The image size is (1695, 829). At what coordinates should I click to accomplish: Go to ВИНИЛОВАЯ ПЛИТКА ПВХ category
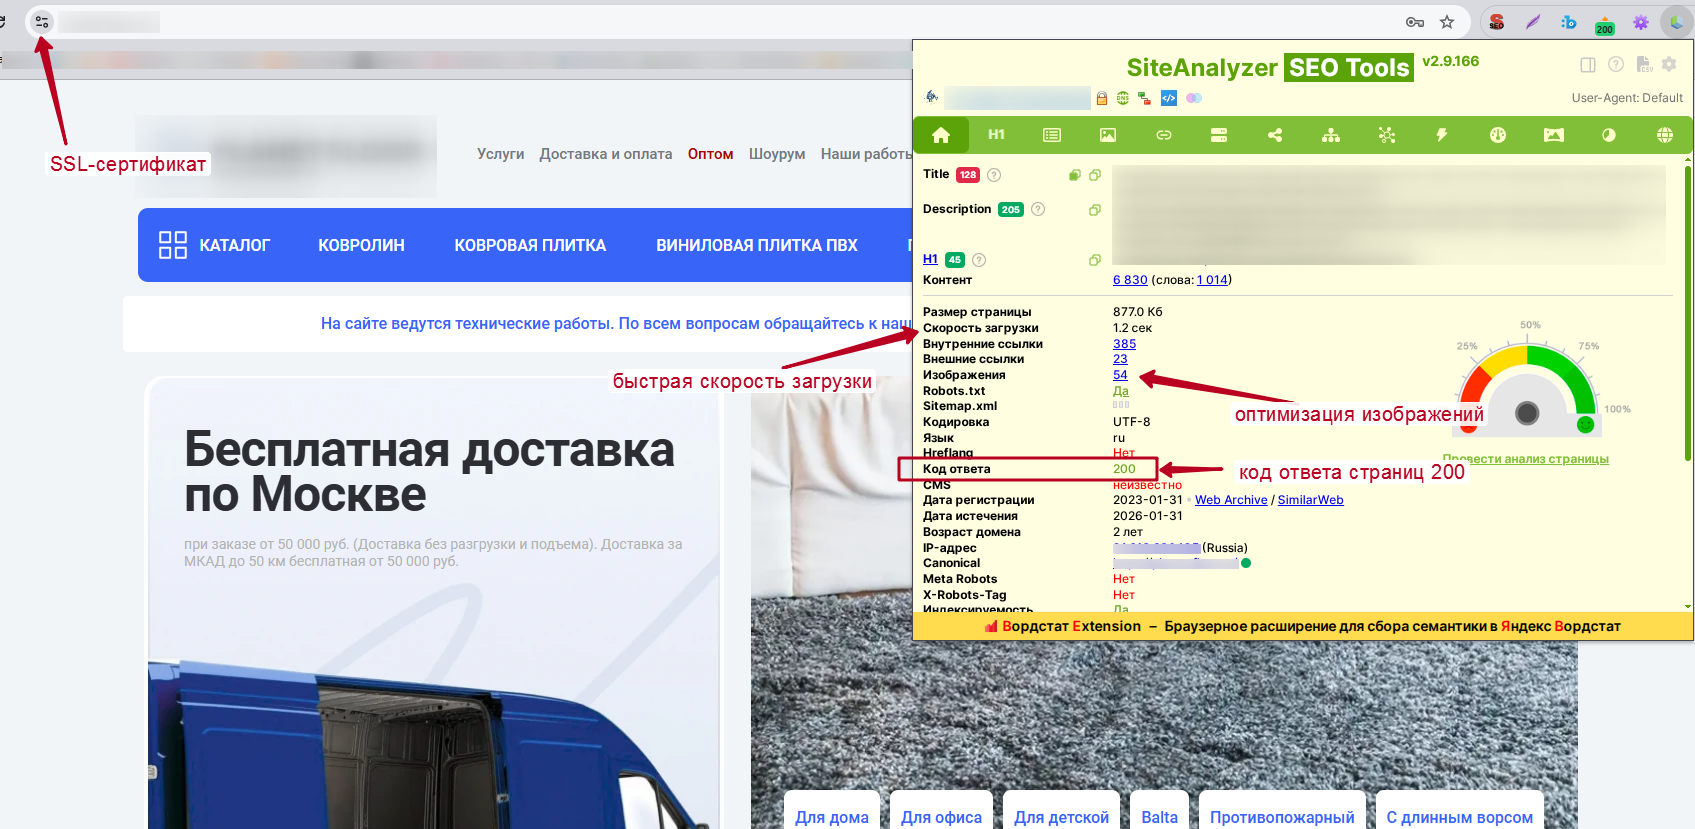757,245
